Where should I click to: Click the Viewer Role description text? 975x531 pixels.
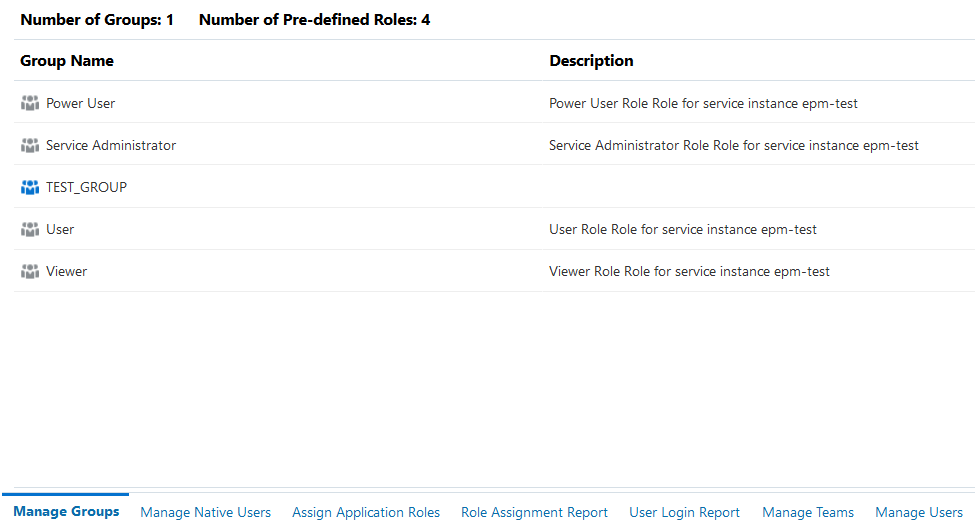[689, 272]
